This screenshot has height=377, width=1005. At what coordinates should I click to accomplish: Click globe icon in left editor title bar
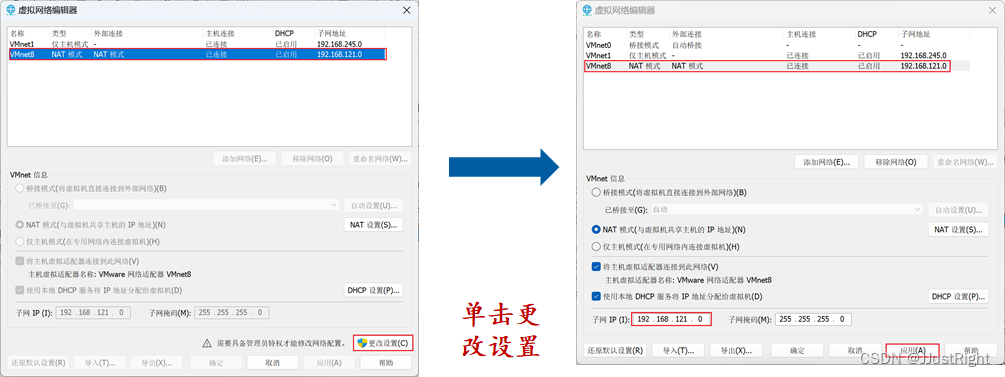10,10
